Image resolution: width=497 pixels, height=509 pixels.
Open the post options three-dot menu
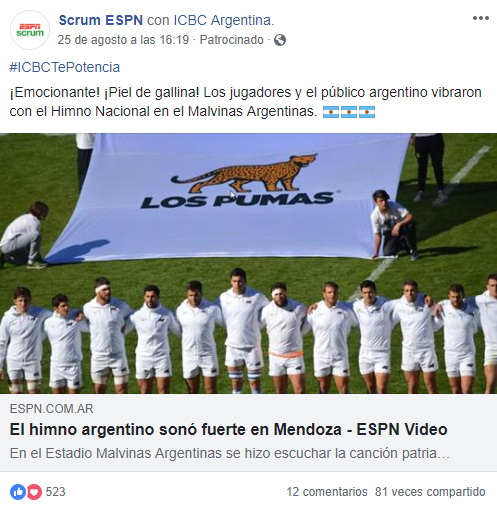click(x=480, y=18)
